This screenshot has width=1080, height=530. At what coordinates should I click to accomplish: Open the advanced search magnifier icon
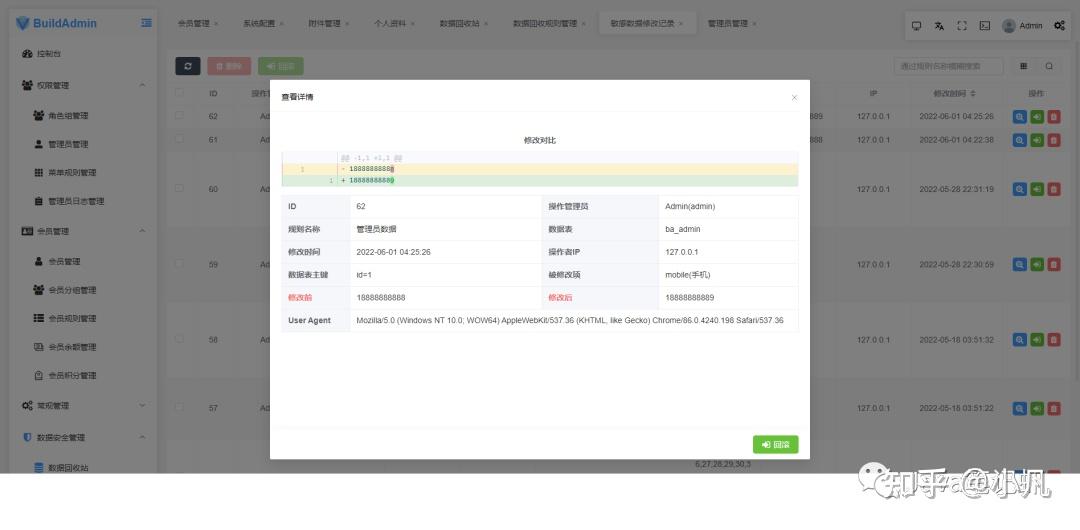point(1049,66)
